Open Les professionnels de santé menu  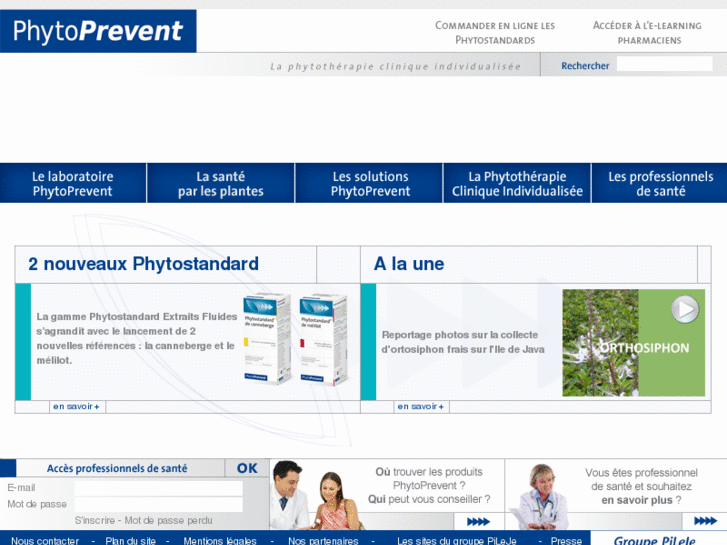660,183
